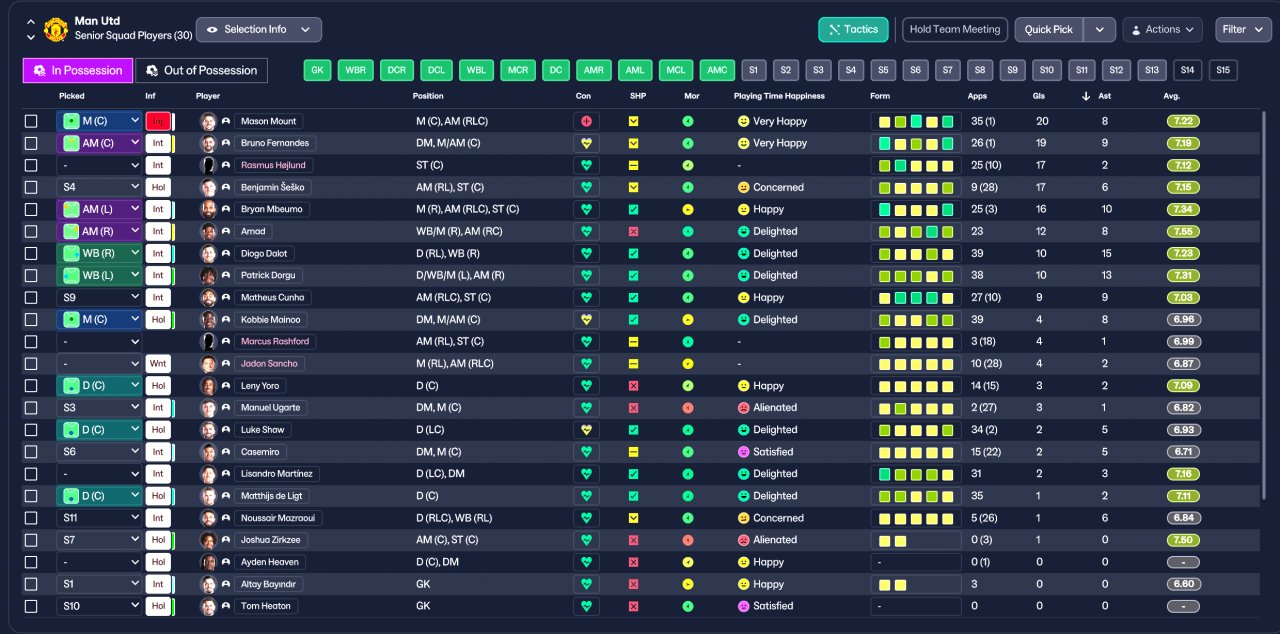Click Altay Bayındır's yellow morale icon
The height and width of the screenshot is (634, 1280).
click(688, 584)
